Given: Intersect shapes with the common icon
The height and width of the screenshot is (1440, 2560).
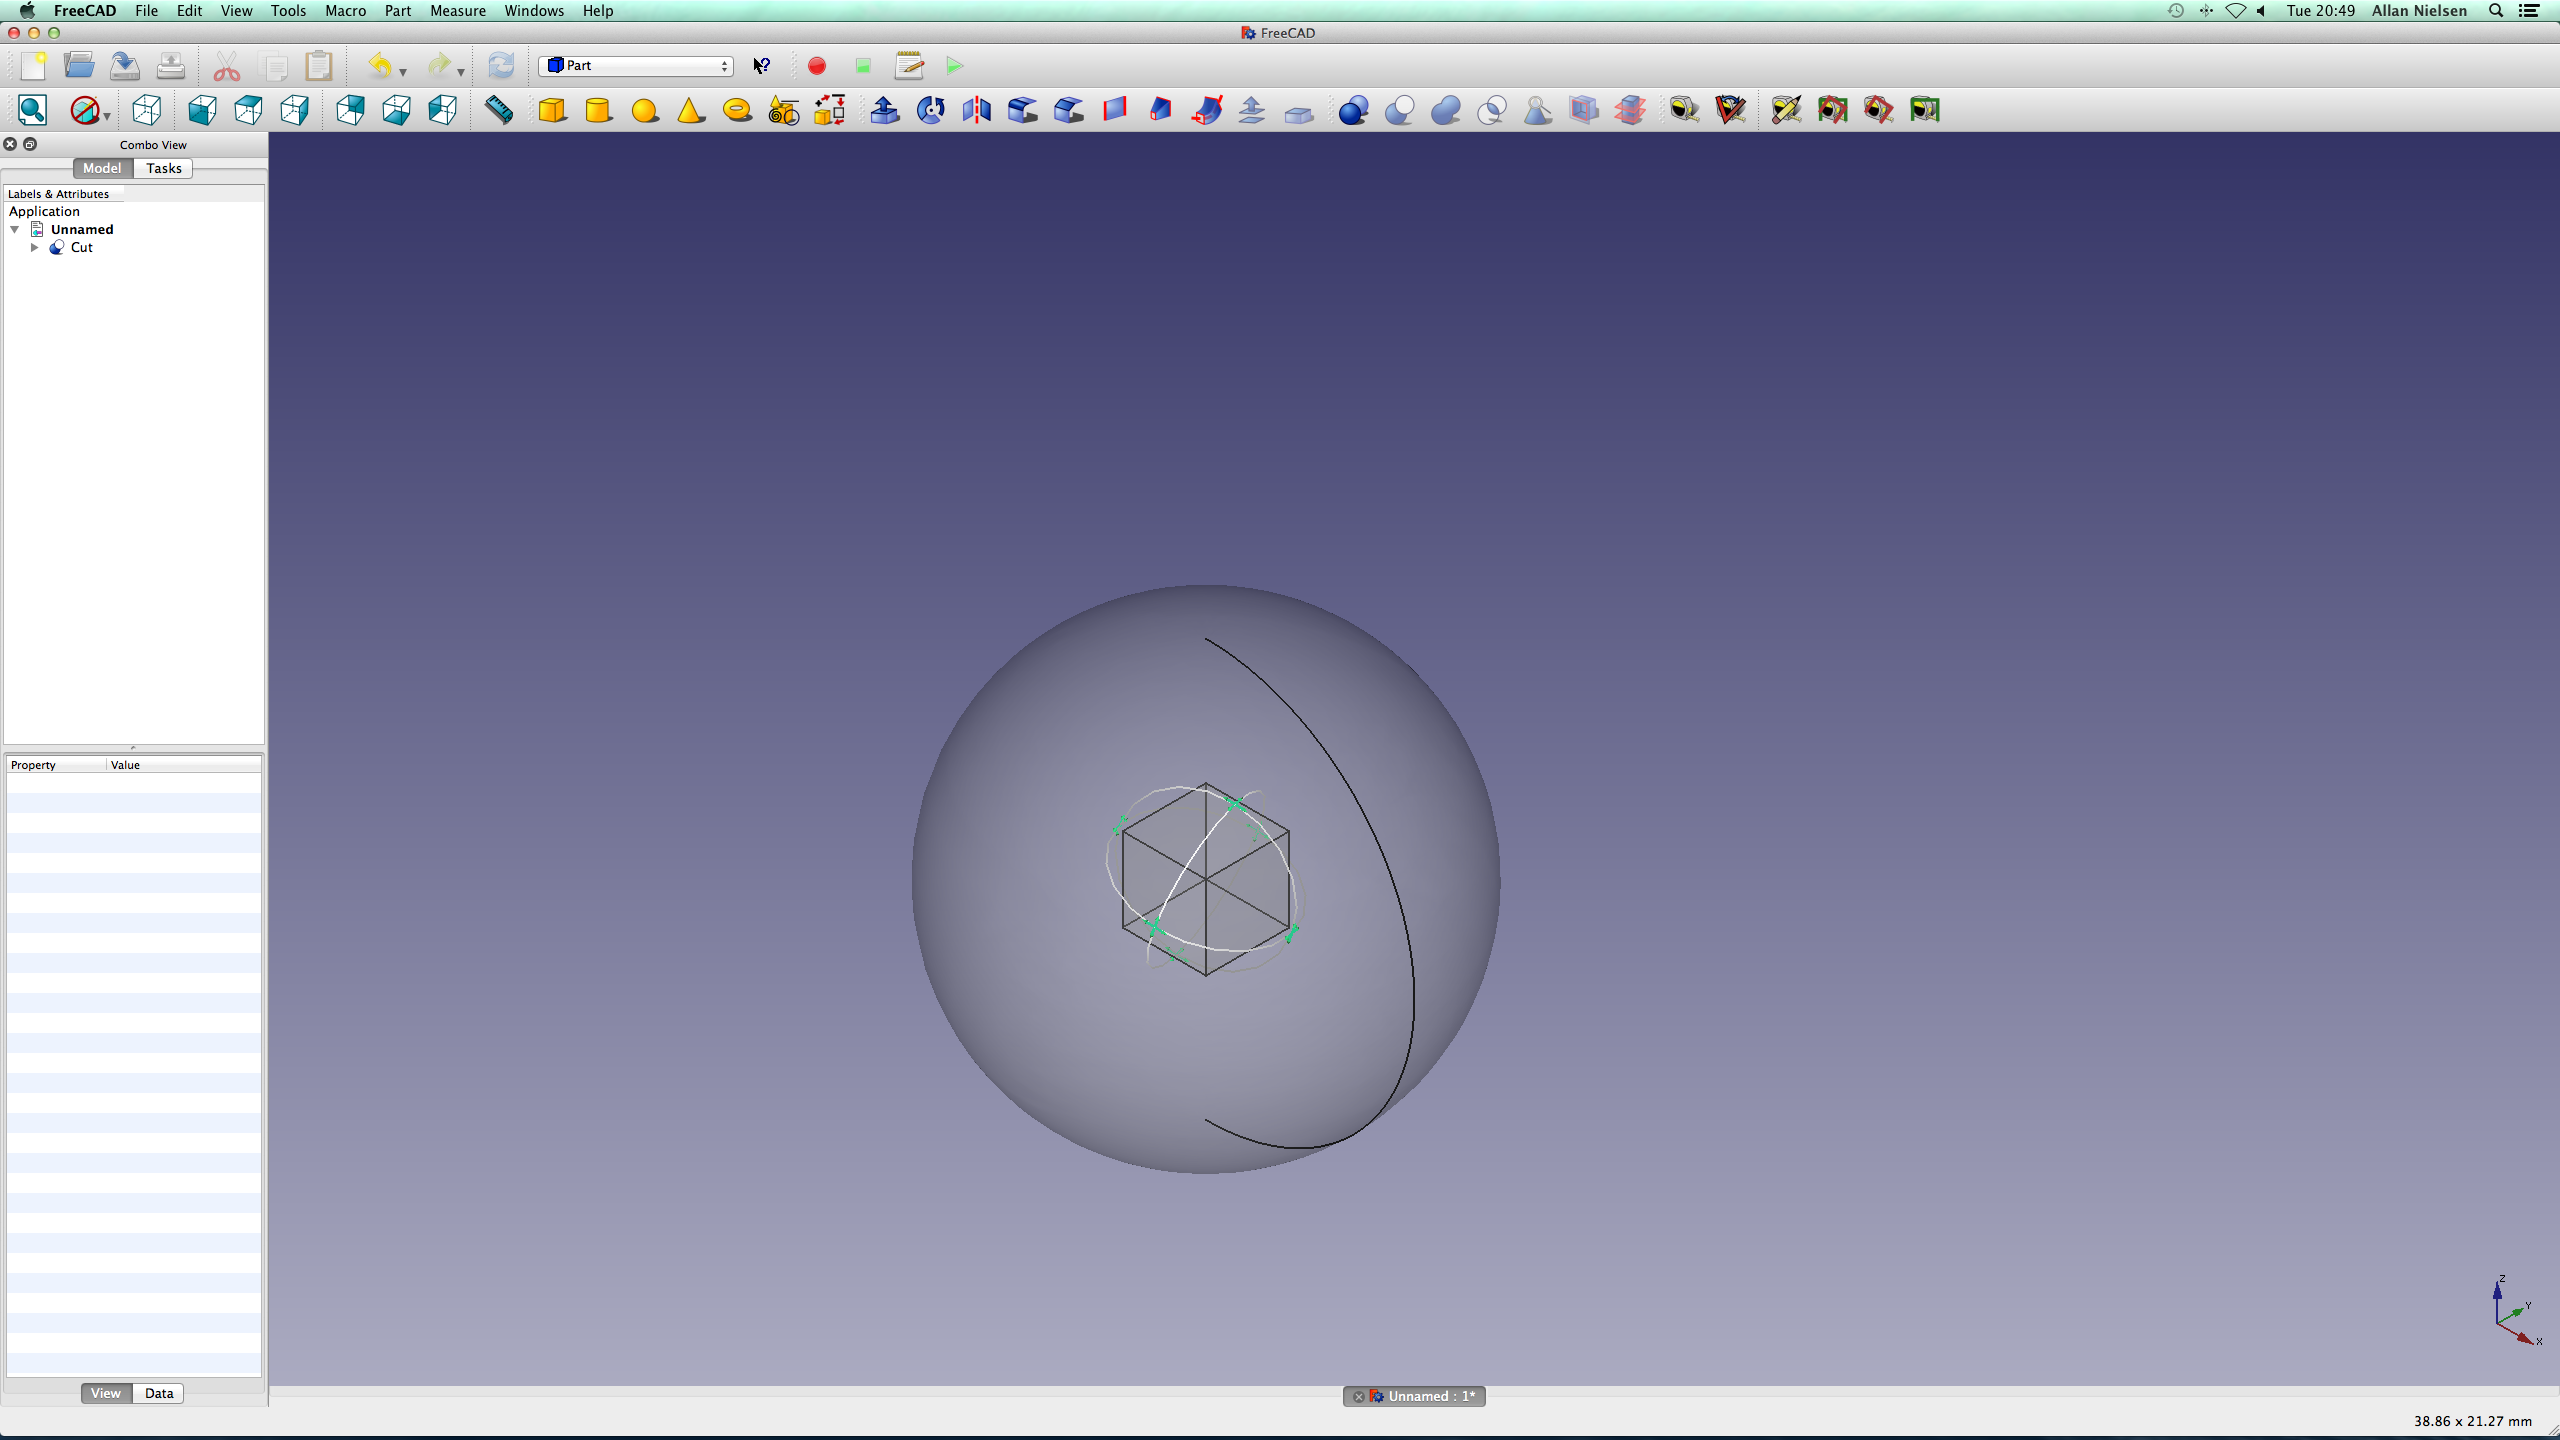Looking at the screenshot, I should [x=1491, y=110].
